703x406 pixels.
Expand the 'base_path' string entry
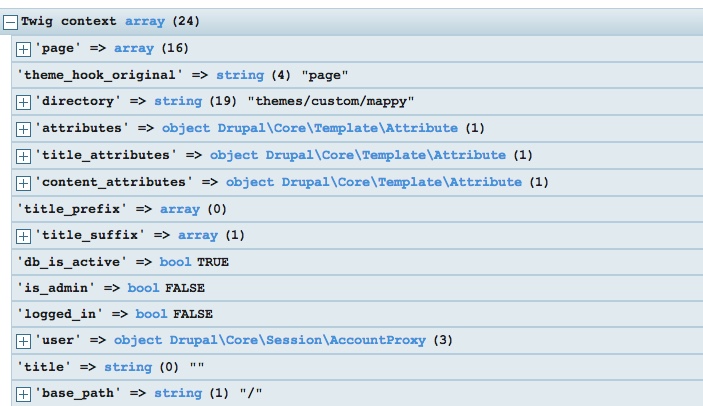[x=23, y=394]
